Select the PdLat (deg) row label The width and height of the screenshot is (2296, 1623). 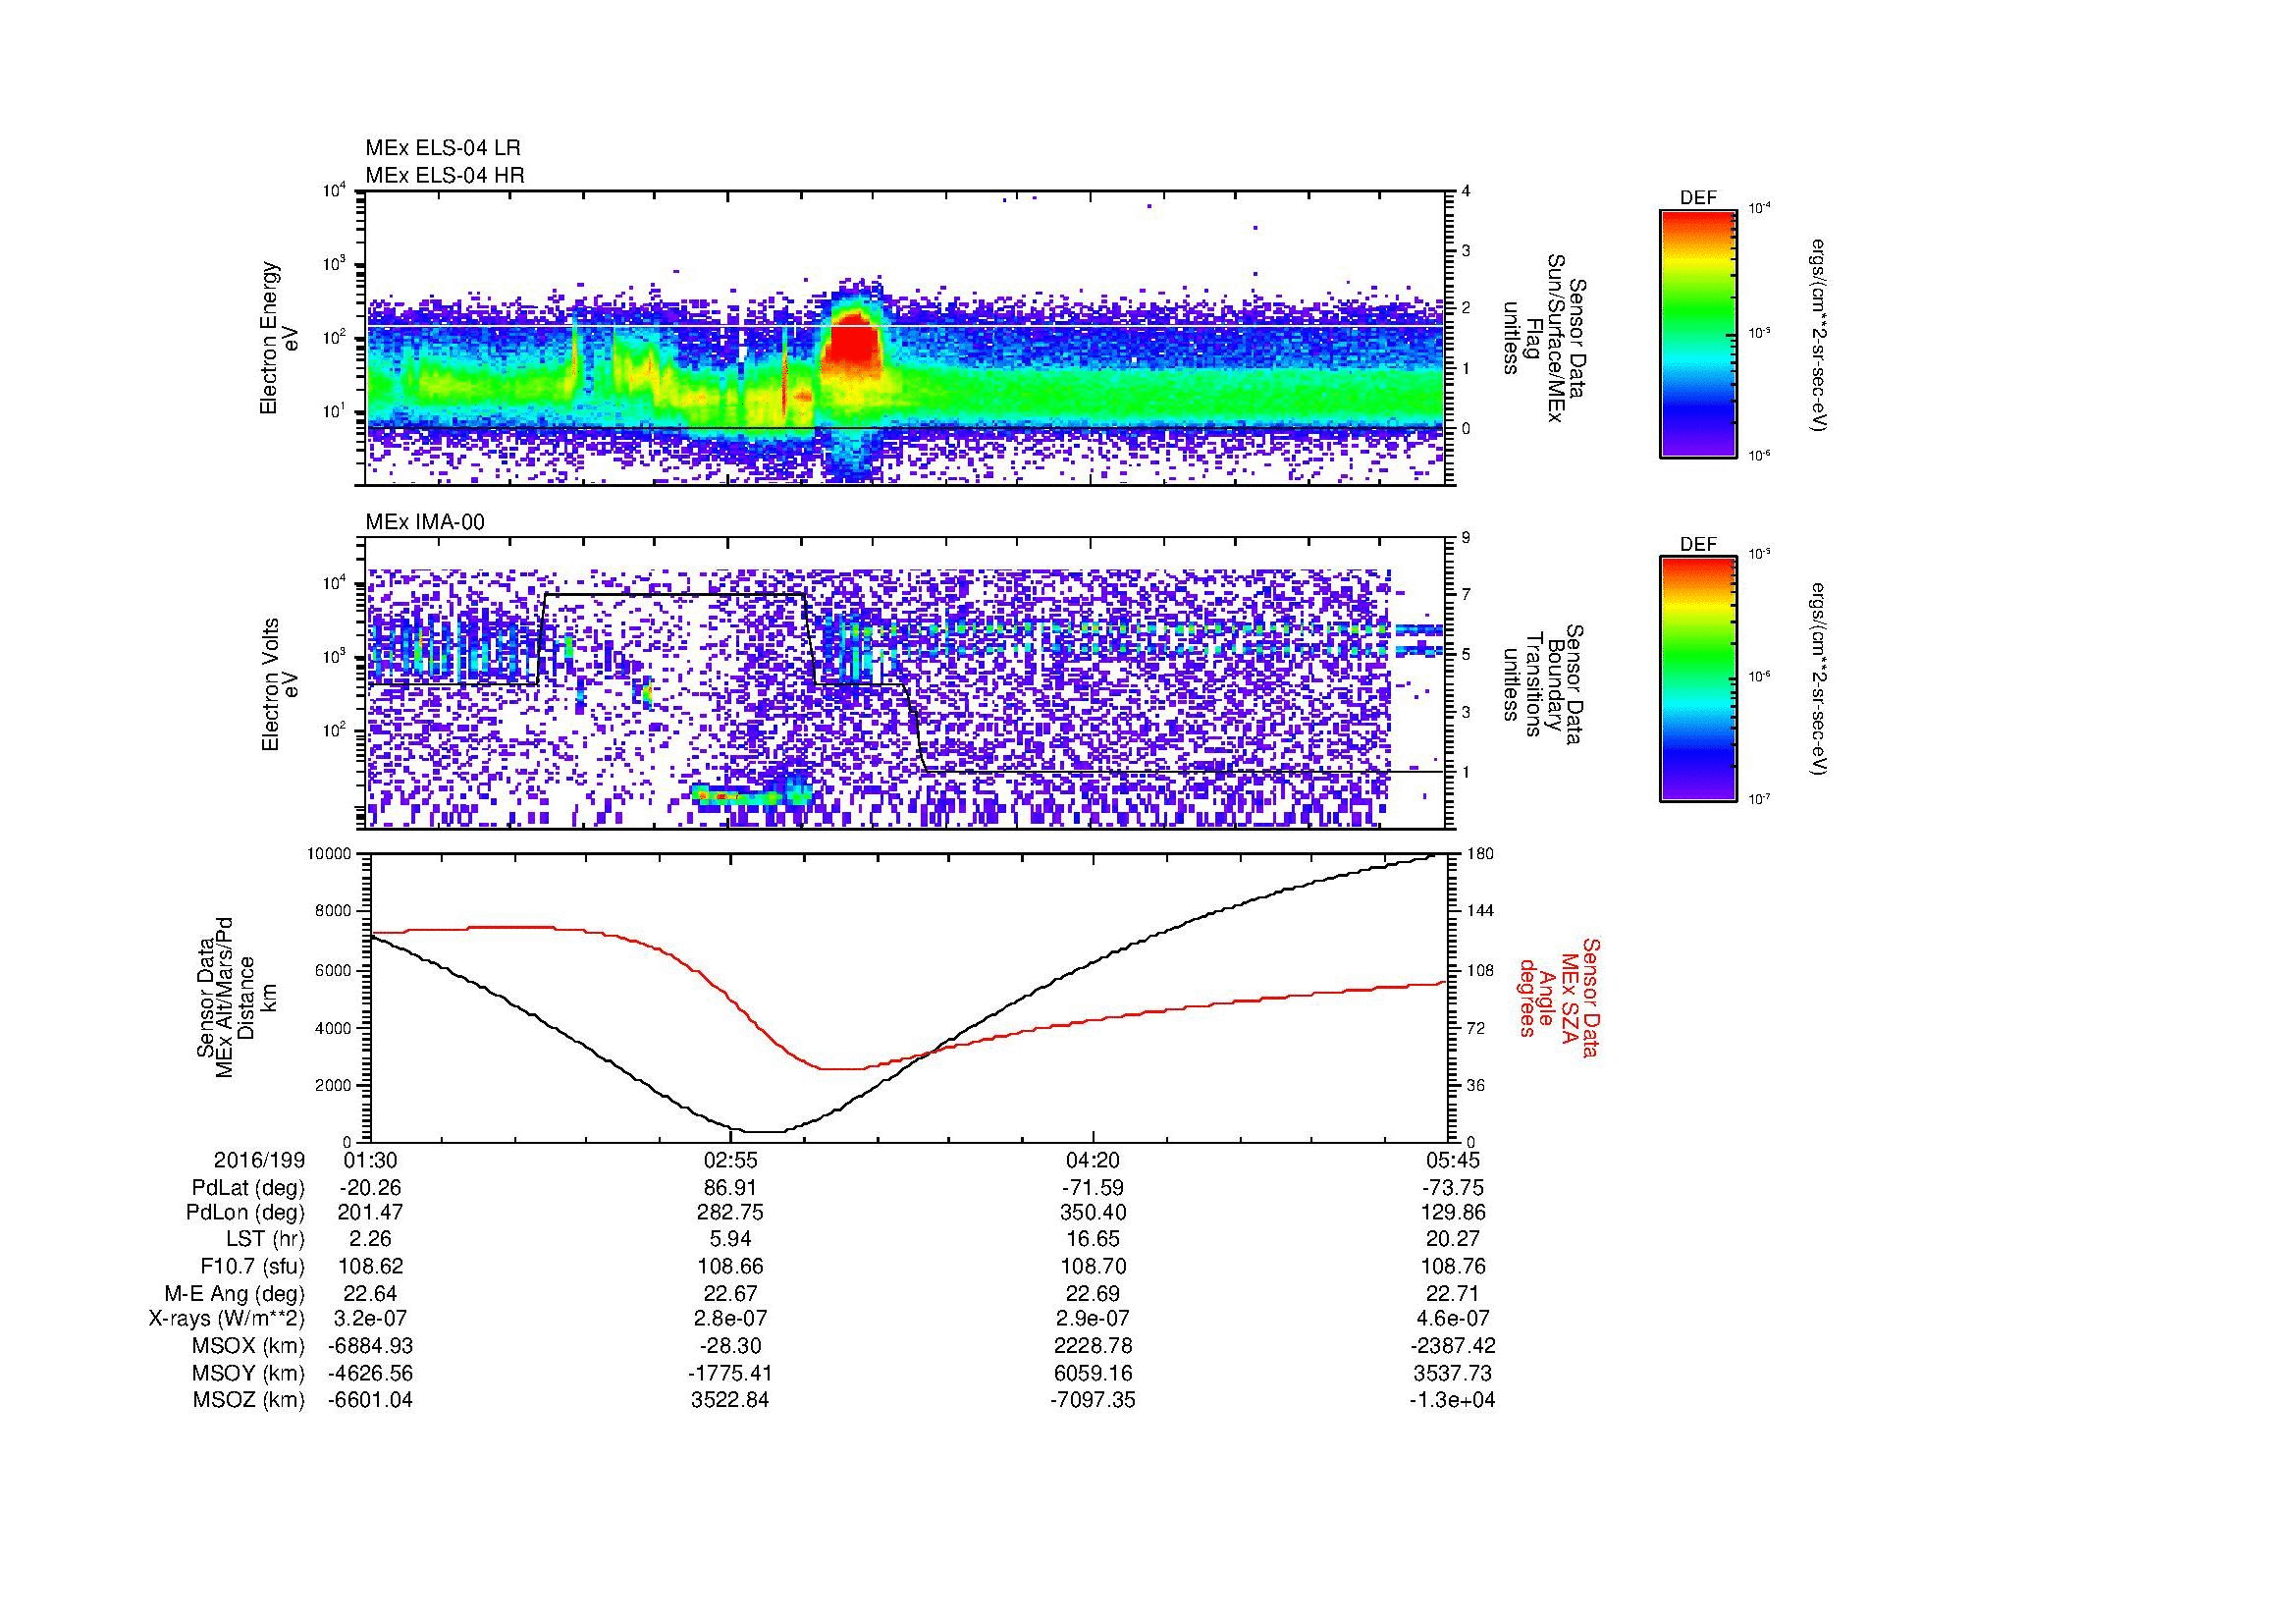point(249,1188)
